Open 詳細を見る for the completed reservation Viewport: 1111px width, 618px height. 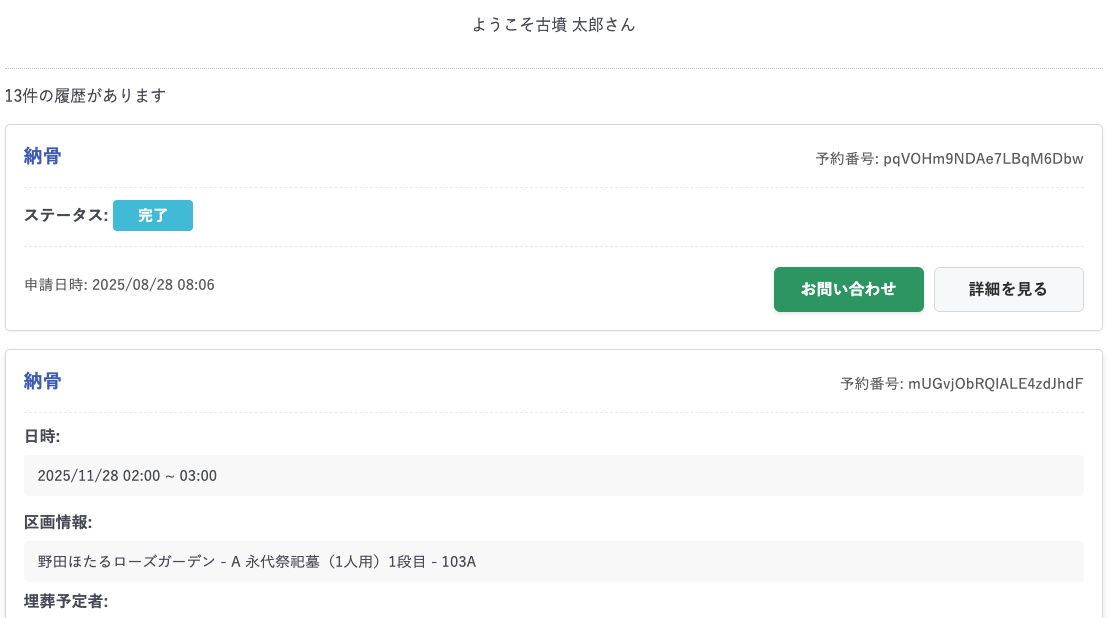pos(1008,289)
